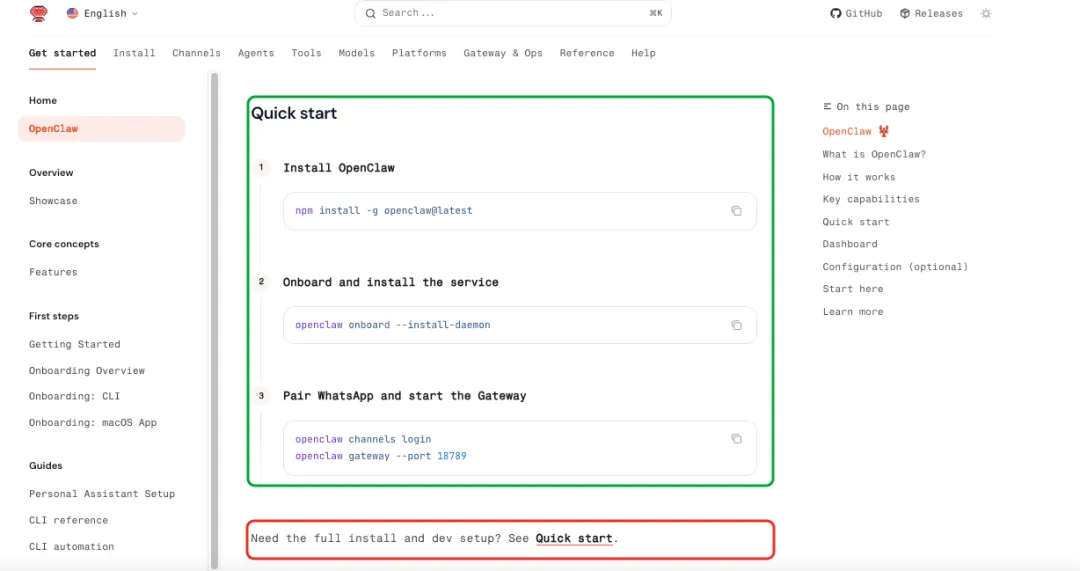Viewport: 1080px width, 571px height.
Task: Switch to the Channels tab
Action: click(196, 53)
